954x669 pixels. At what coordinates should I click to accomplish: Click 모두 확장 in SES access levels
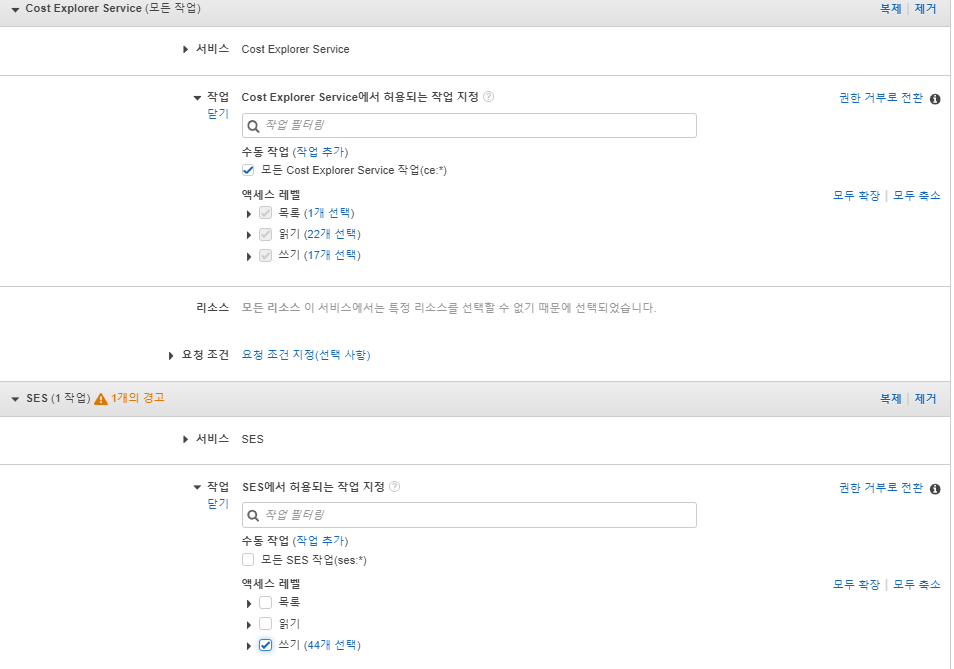click(x=856, y=584)
